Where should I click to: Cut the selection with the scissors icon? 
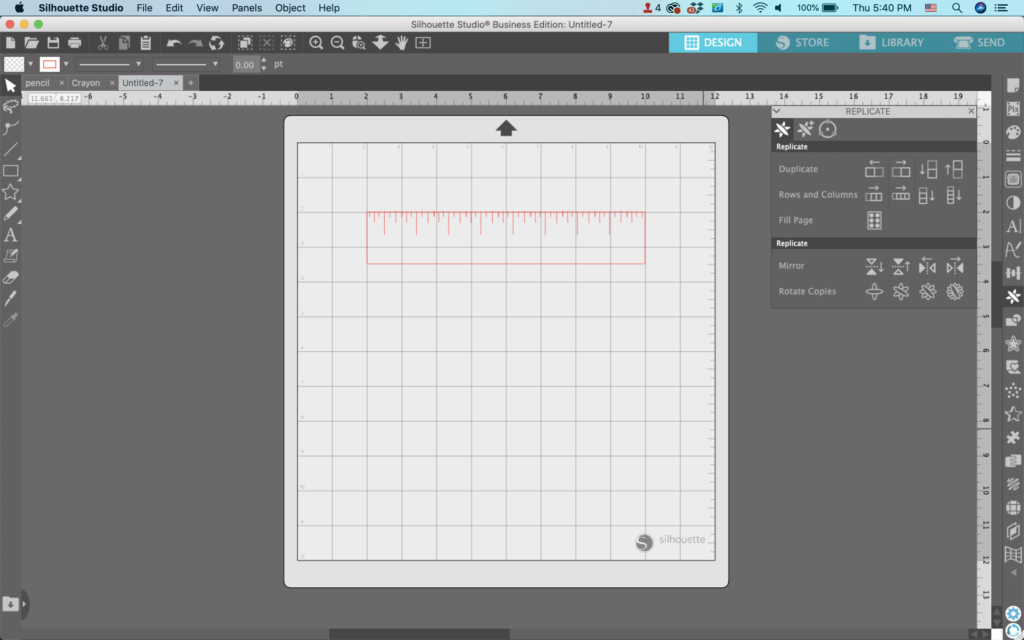(x=103, y=43)
